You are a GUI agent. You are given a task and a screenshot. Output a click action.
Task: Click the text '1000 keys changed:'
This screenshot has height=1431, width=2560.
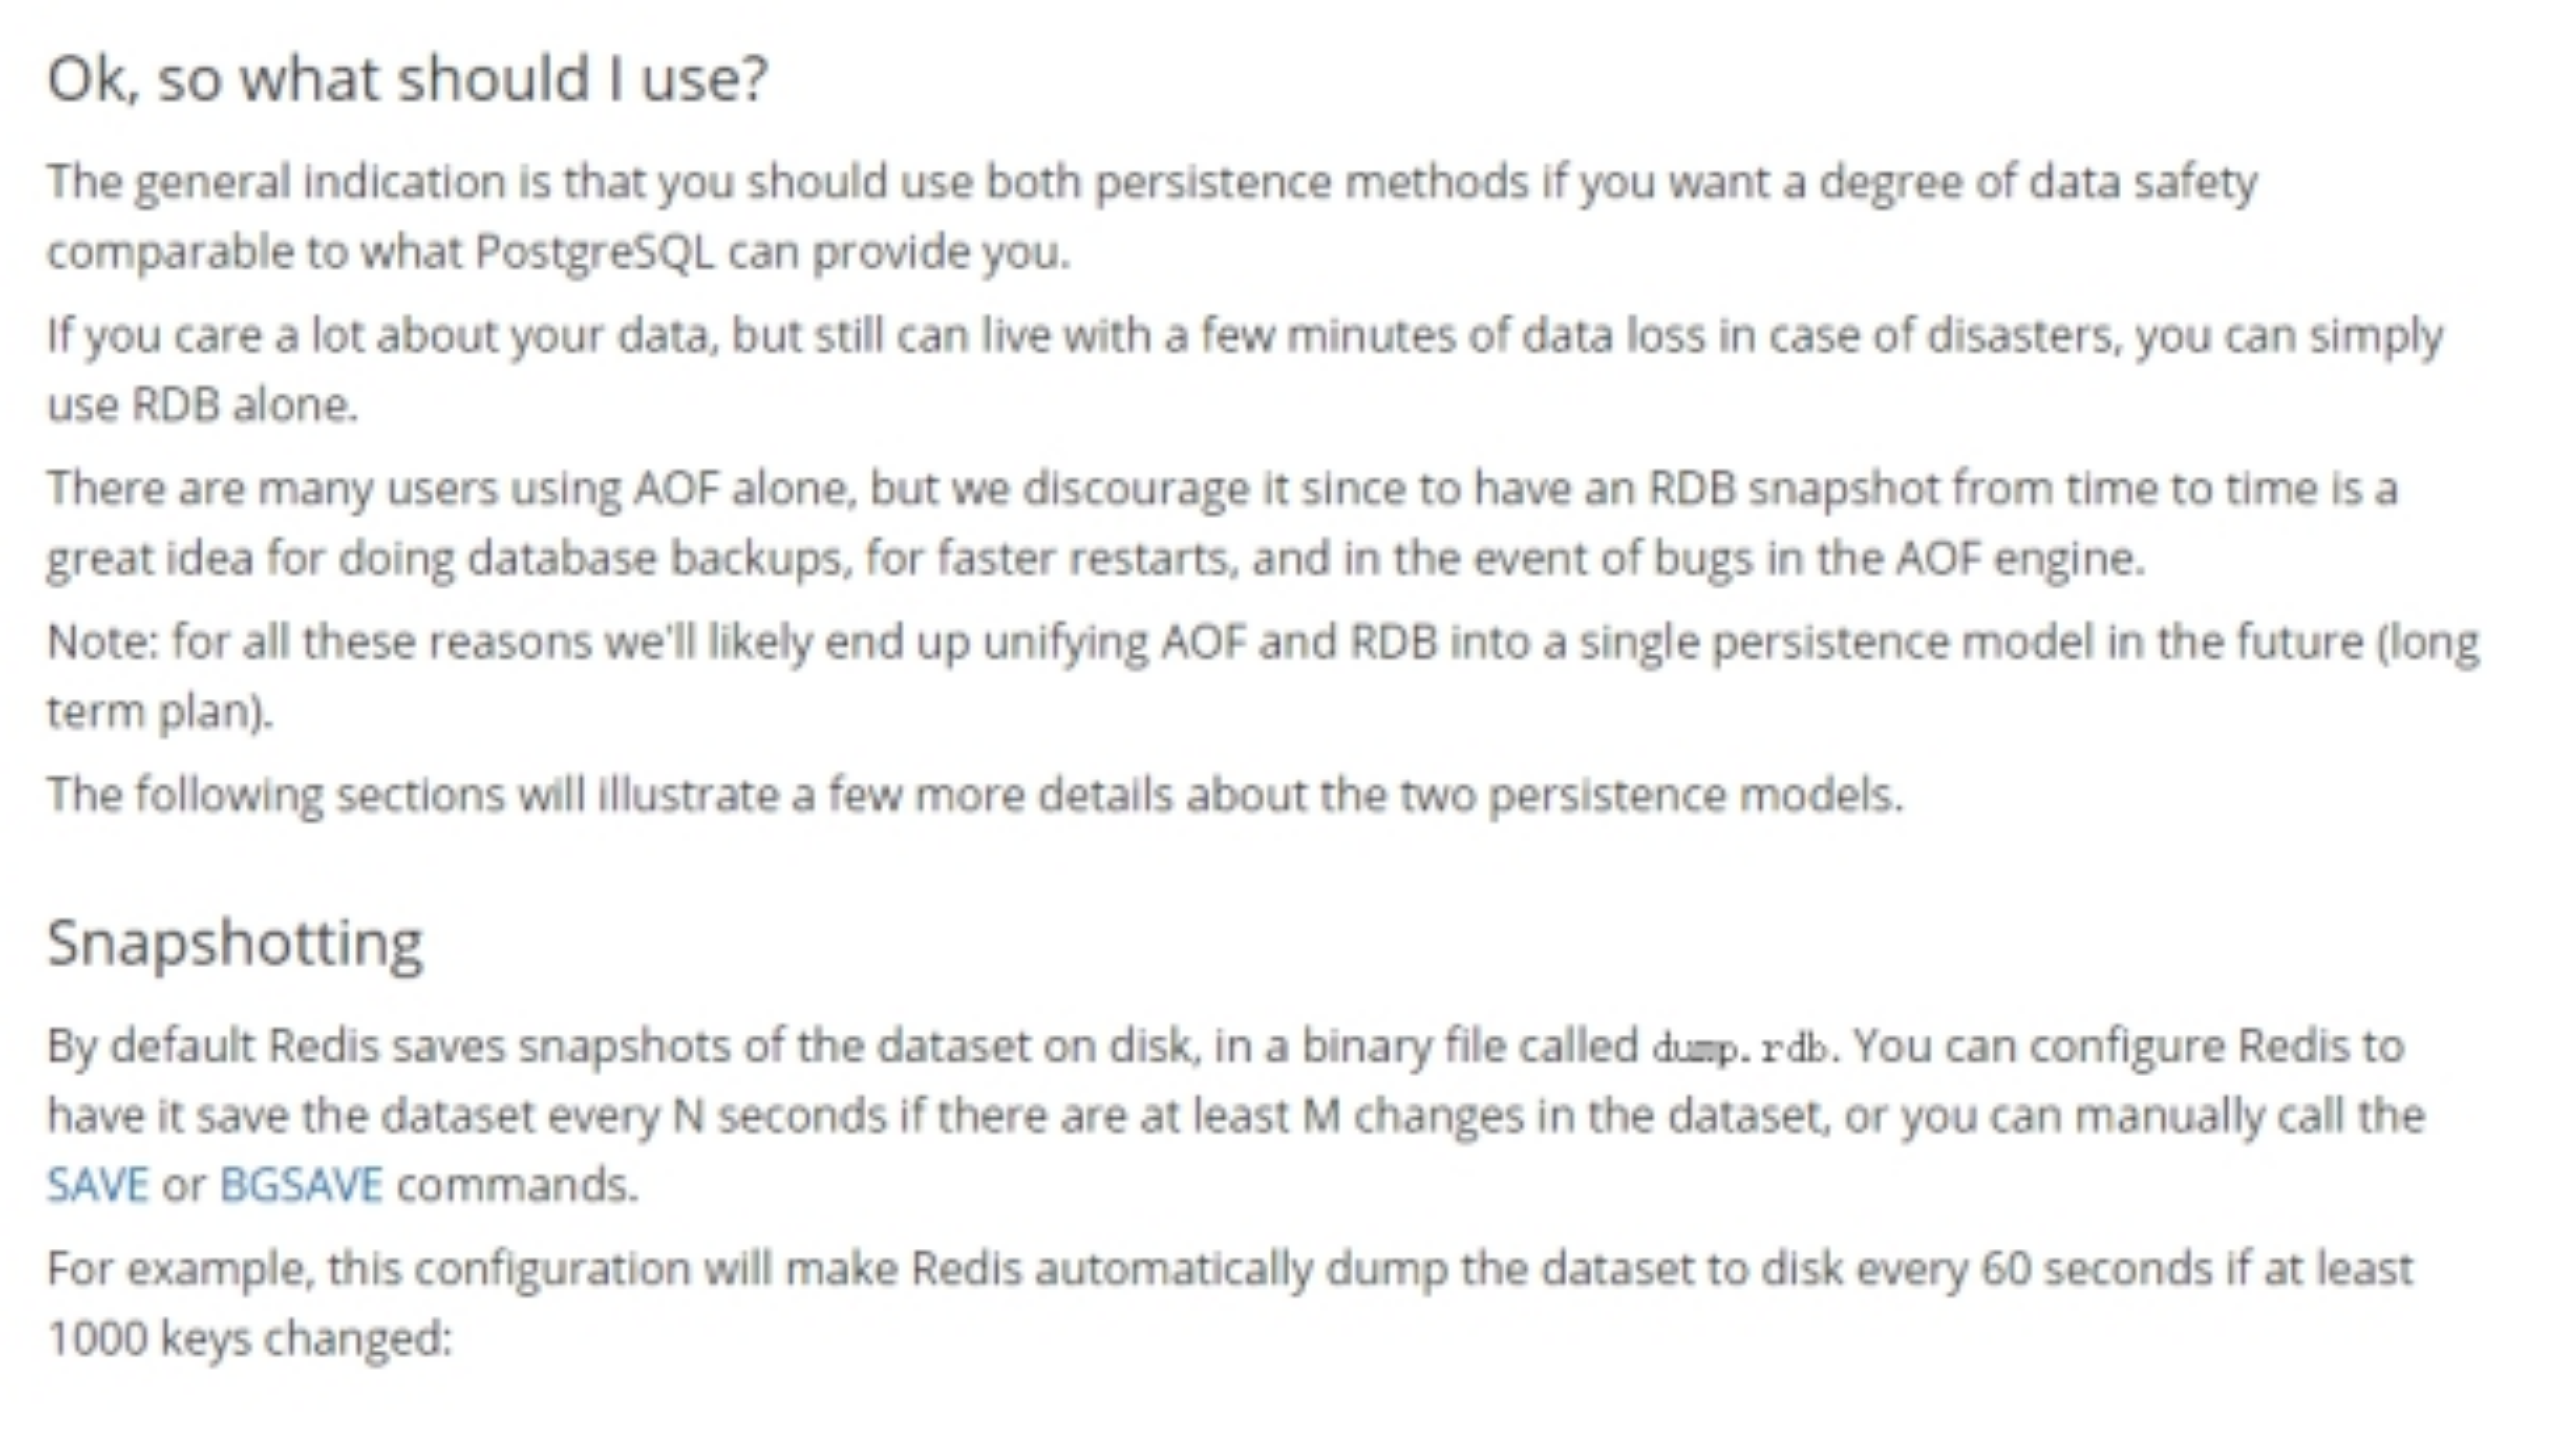click(x=250, y=1339)
